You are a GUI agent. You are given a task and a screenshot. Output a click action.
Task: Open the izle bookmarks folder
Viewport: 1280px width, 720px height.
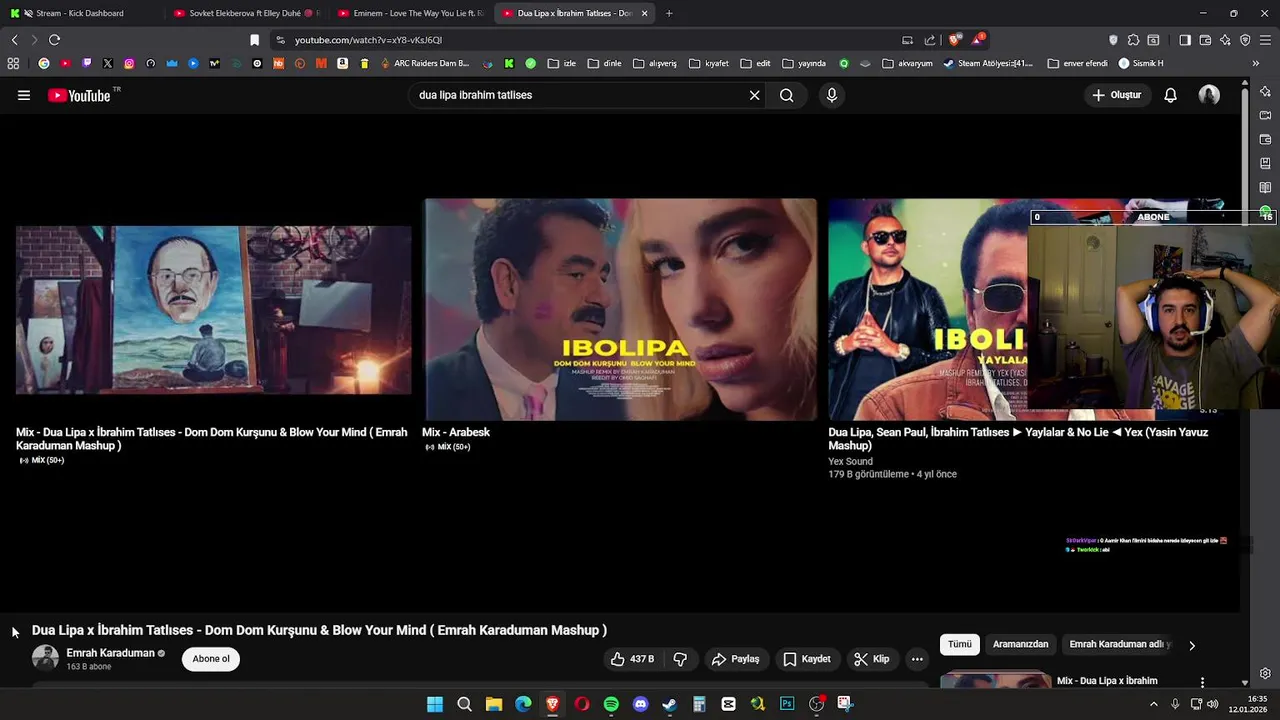click(561, 63)
